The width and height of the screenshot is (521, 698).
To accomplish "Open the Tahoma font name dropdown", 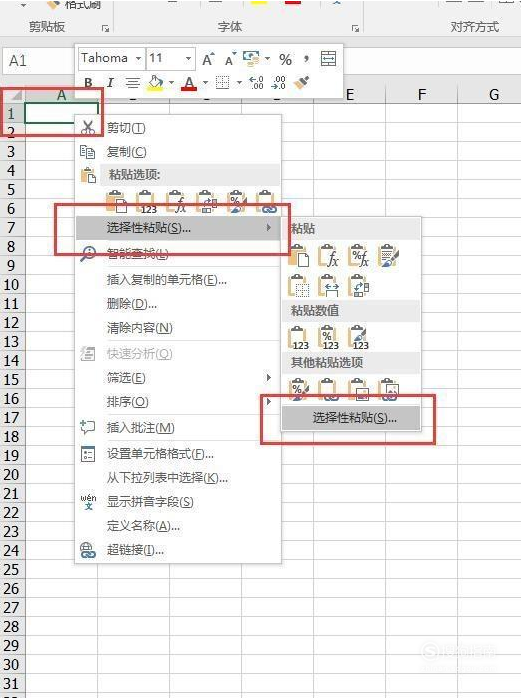I will tap(138, 58).
